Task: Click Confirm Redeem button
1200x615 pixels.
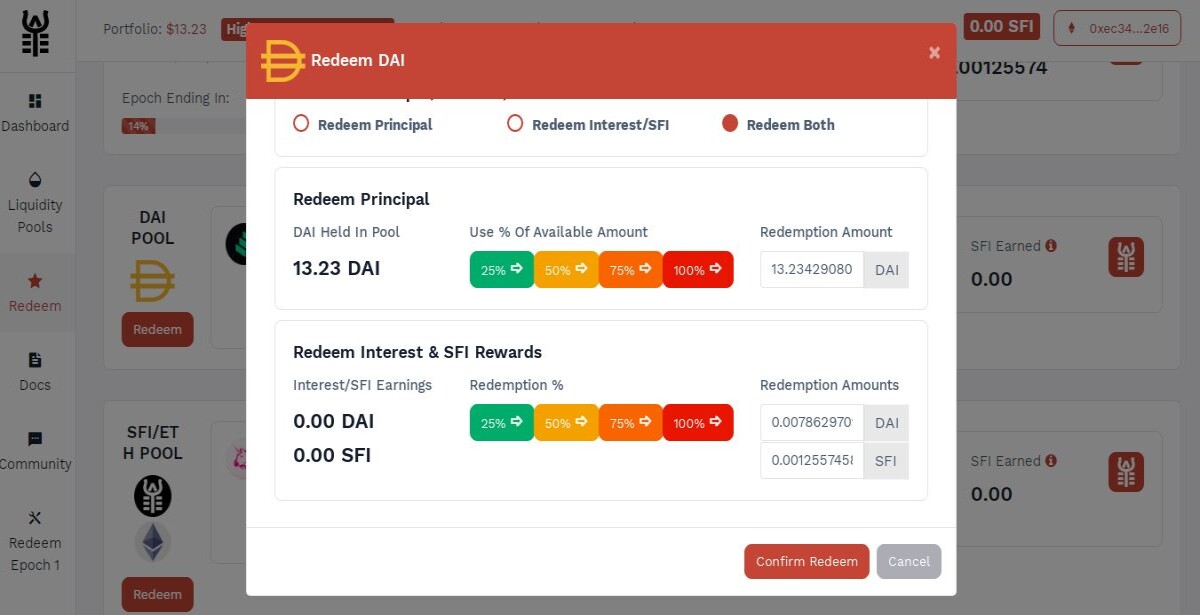Action: [x=807, y=561]
